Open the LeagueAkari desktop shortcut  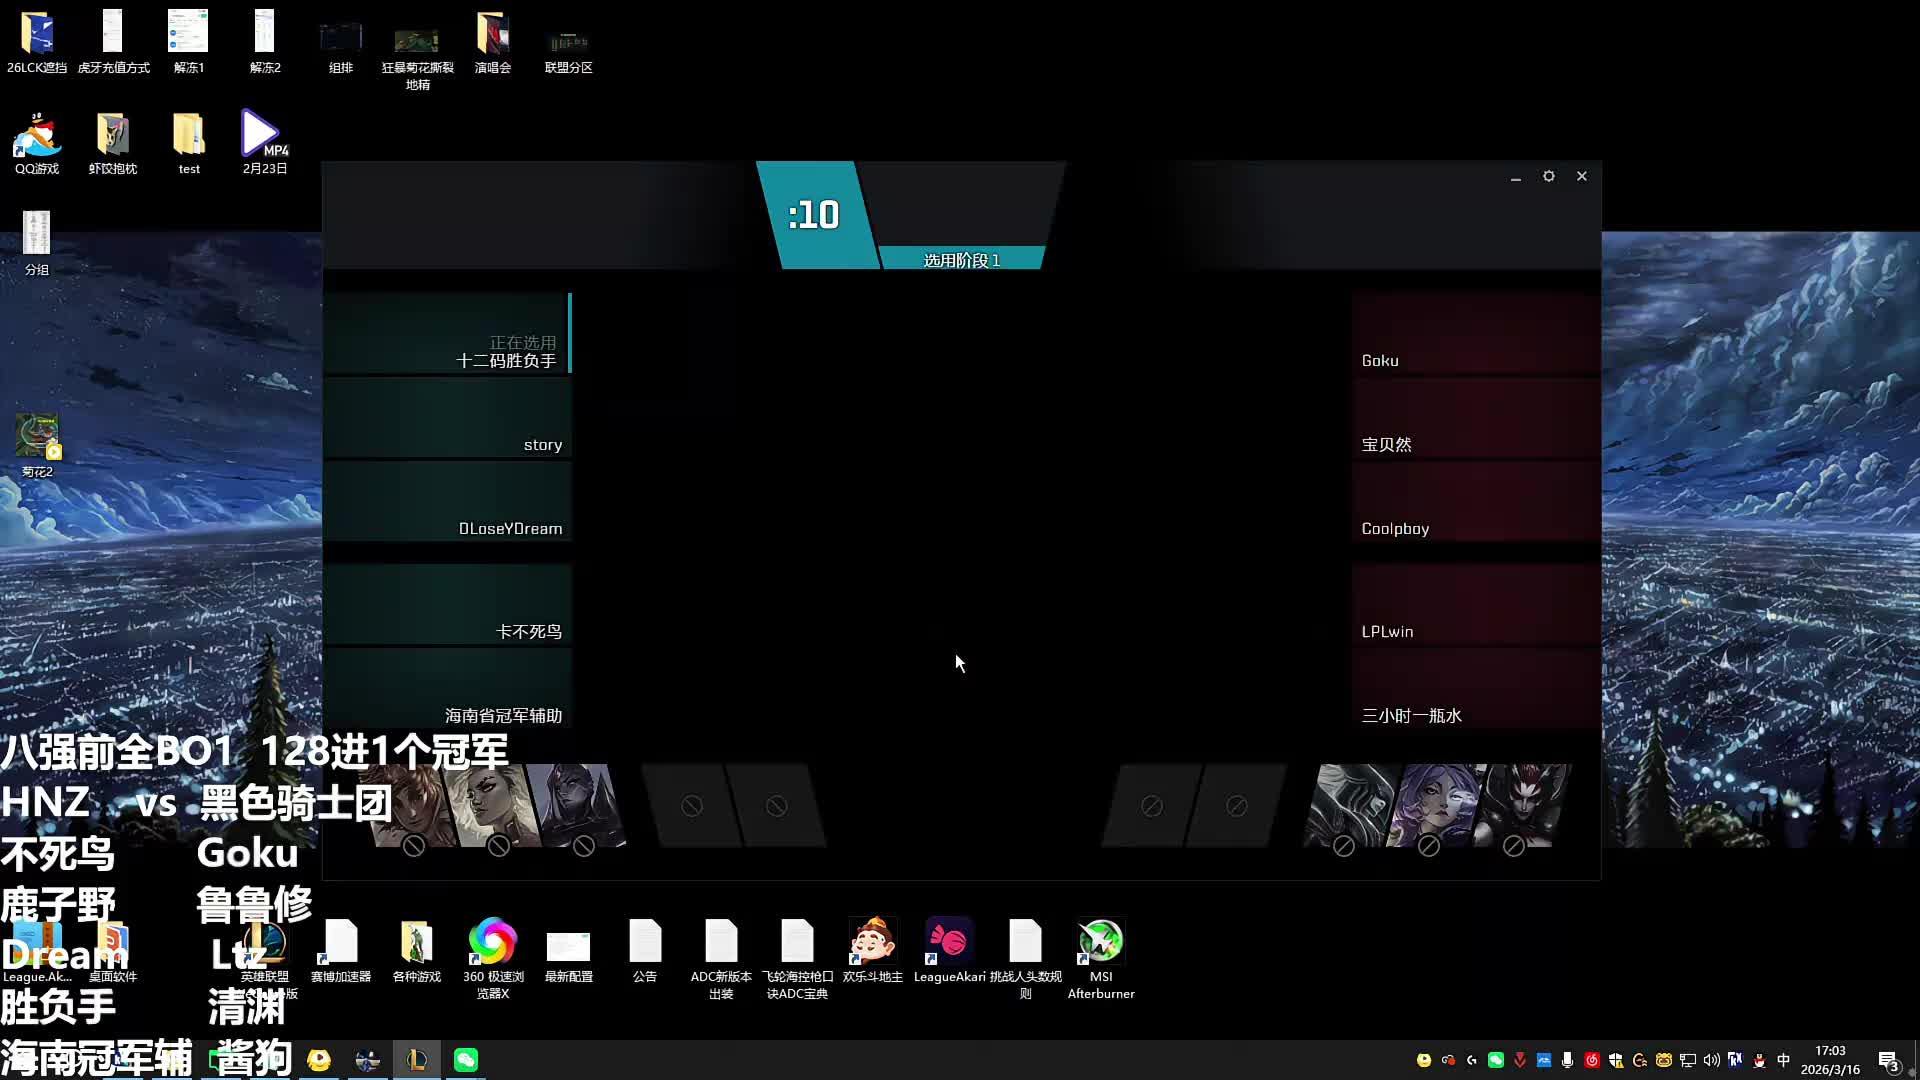pyautogui.click(x=948, y=942)
